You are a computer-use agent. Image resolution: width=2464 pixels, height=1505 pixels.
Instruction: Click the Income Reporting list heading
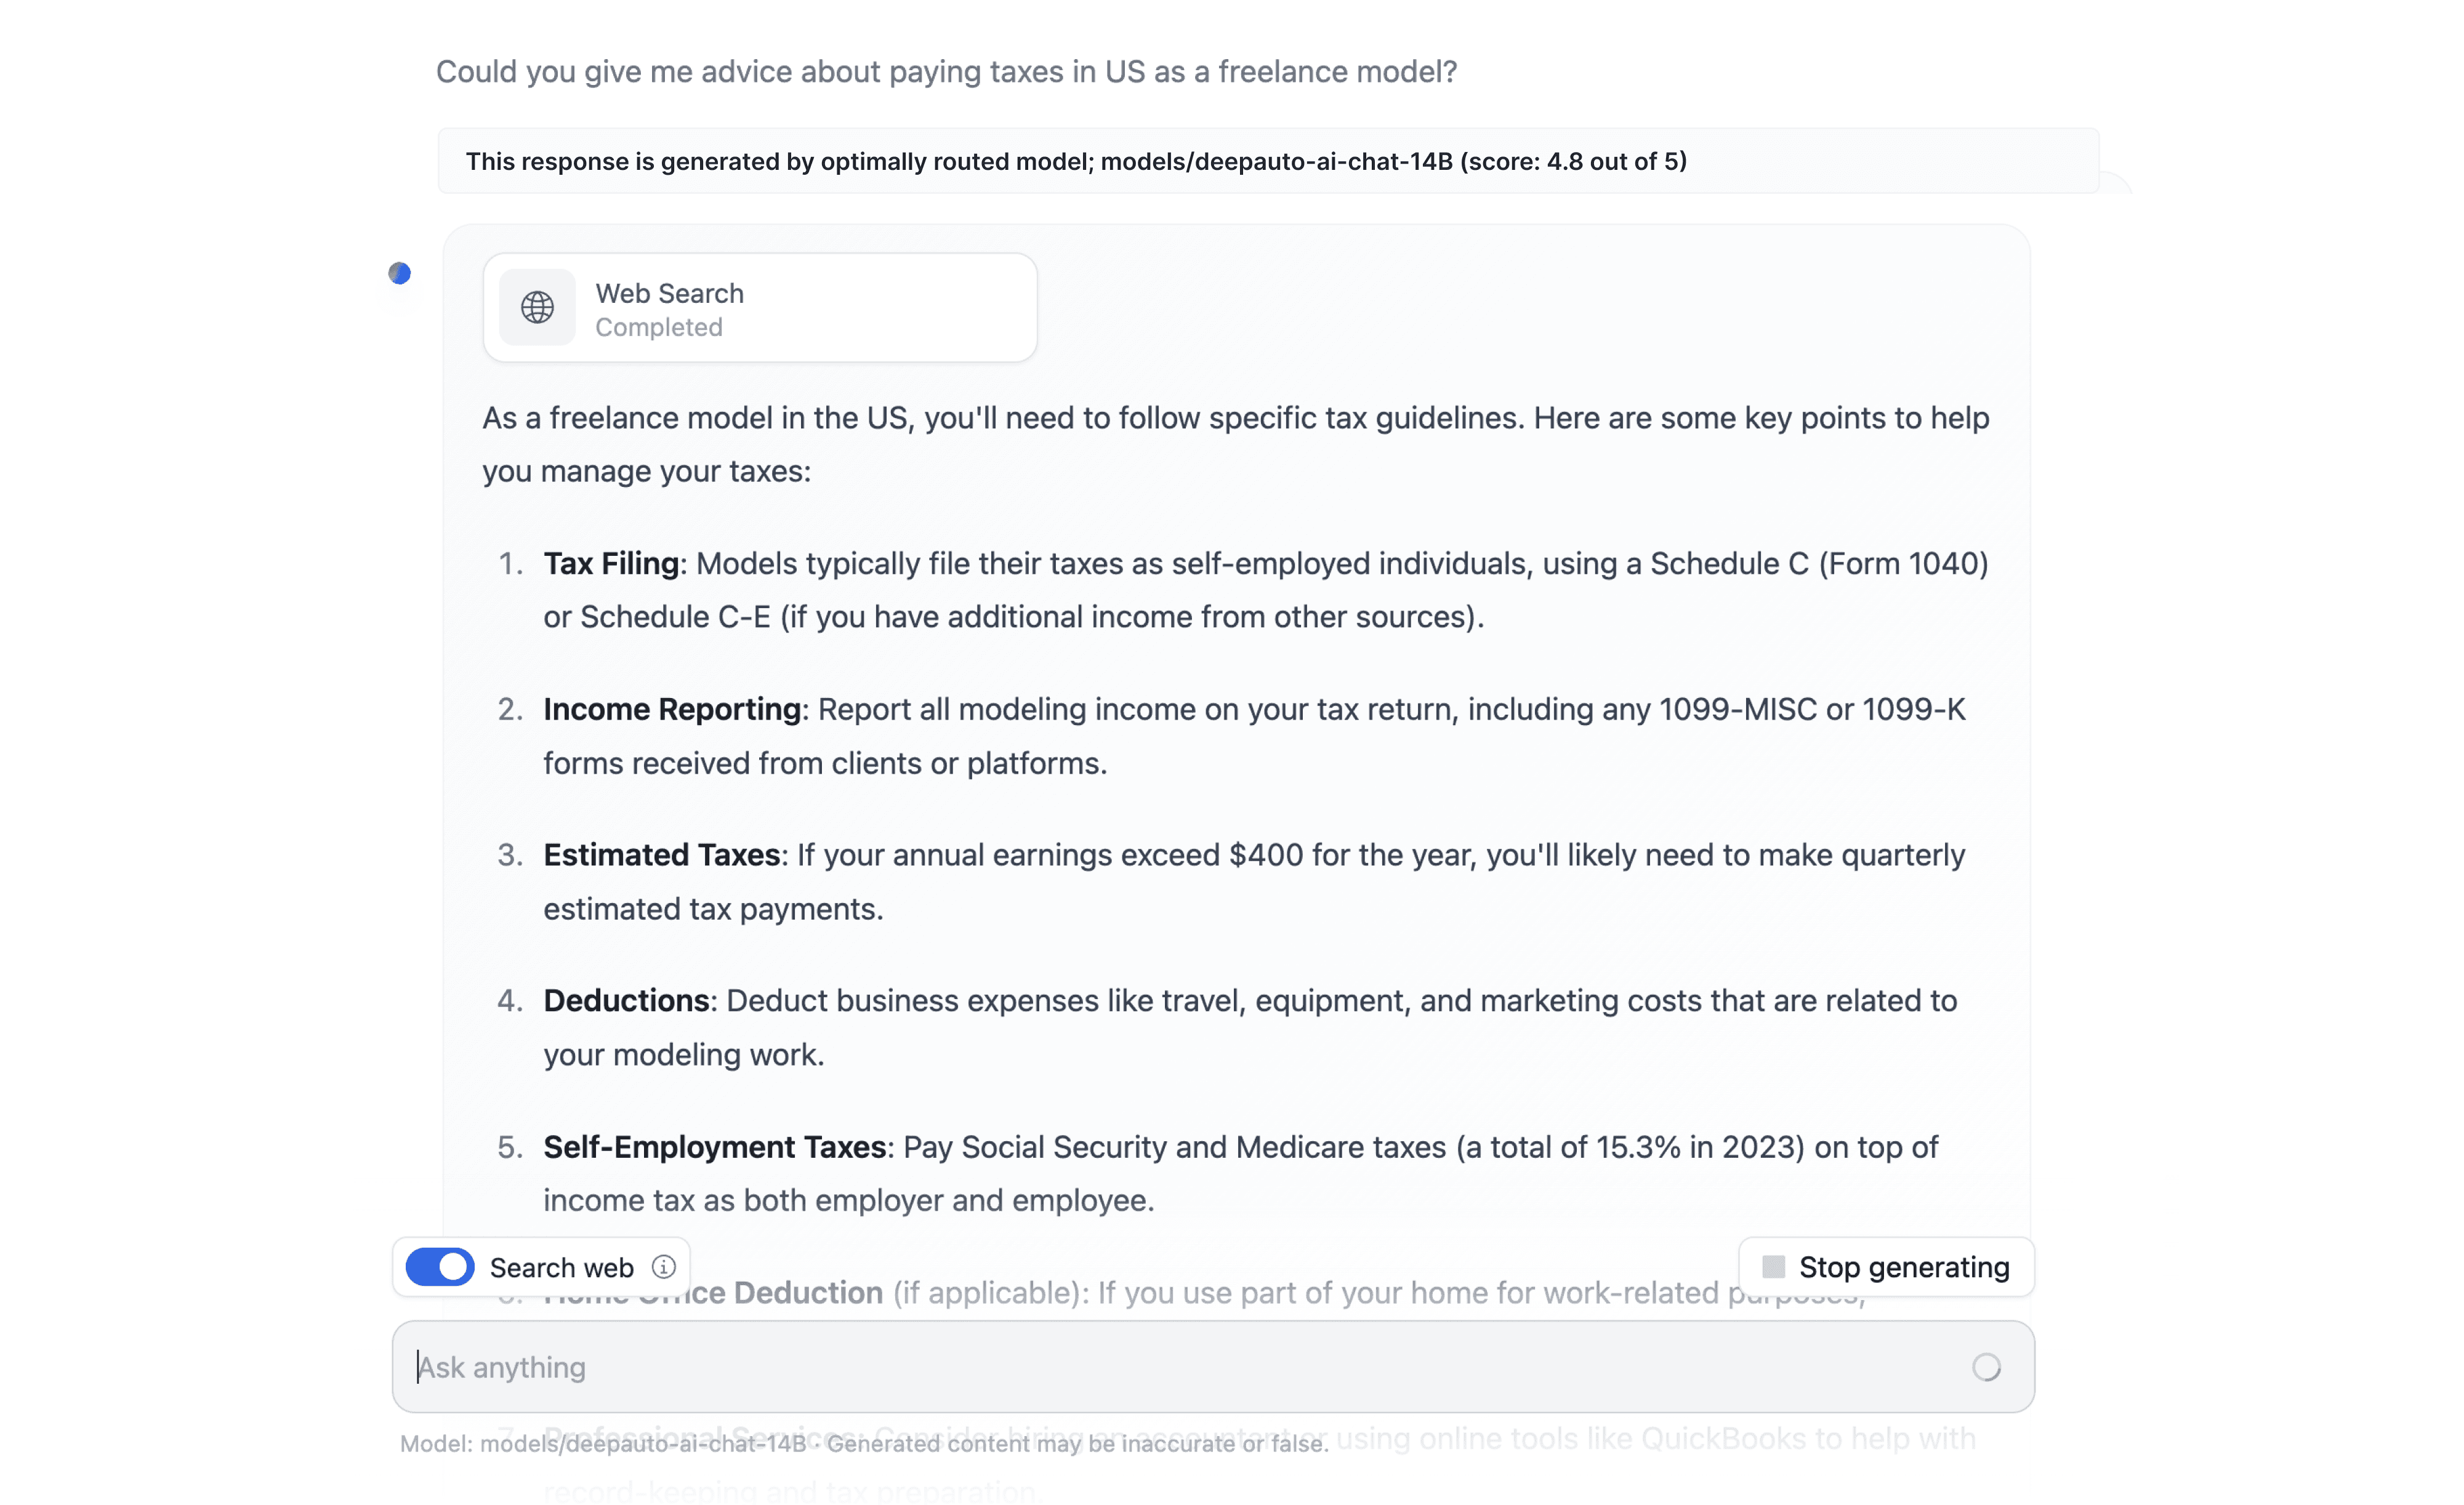point(672,709)
